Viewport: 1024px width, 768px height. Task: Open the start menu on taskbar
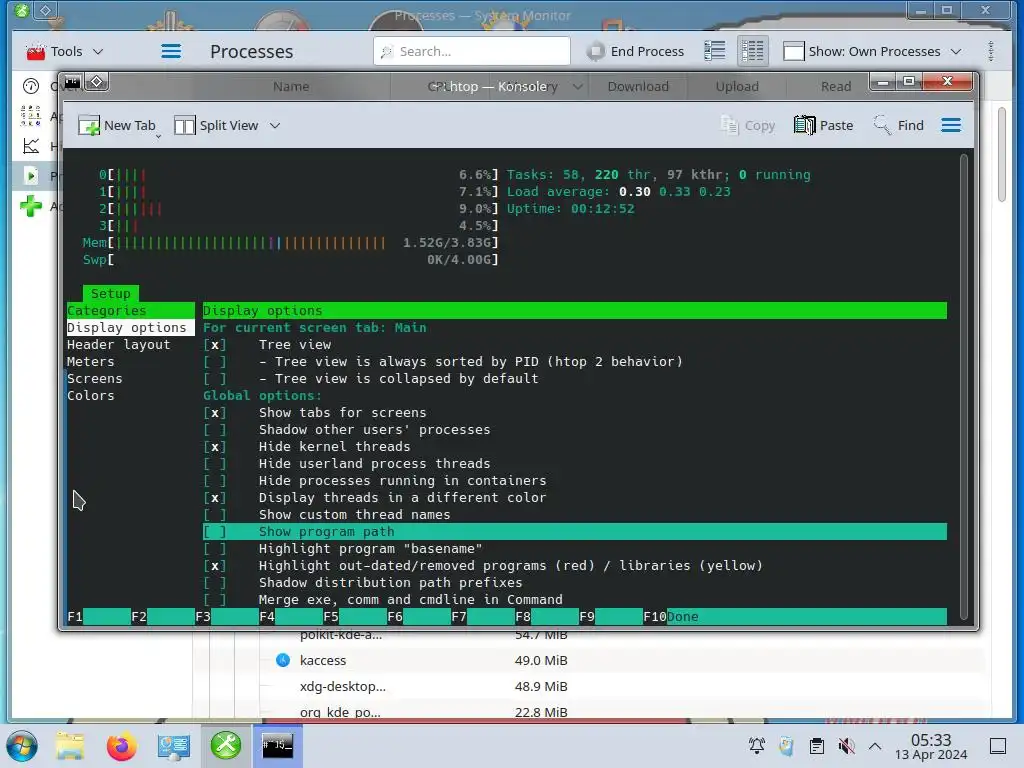point(22,746)
